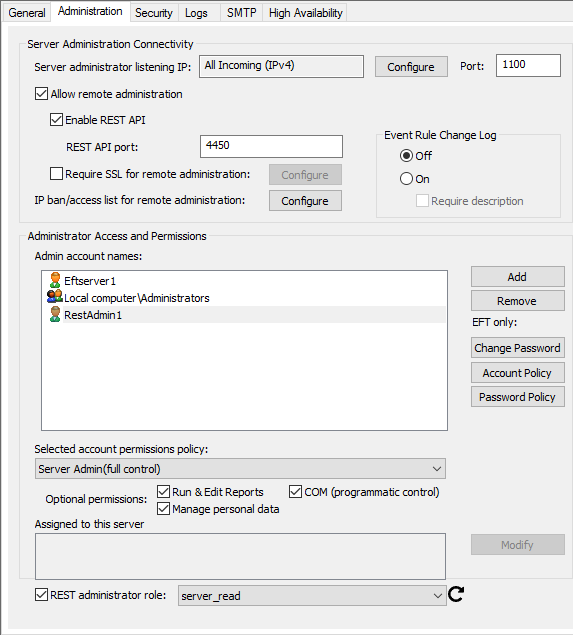Viewport: 573px width, 635px height.
Task: Open the Selected account permissions policy dropdown
Action: coord(240,469)
